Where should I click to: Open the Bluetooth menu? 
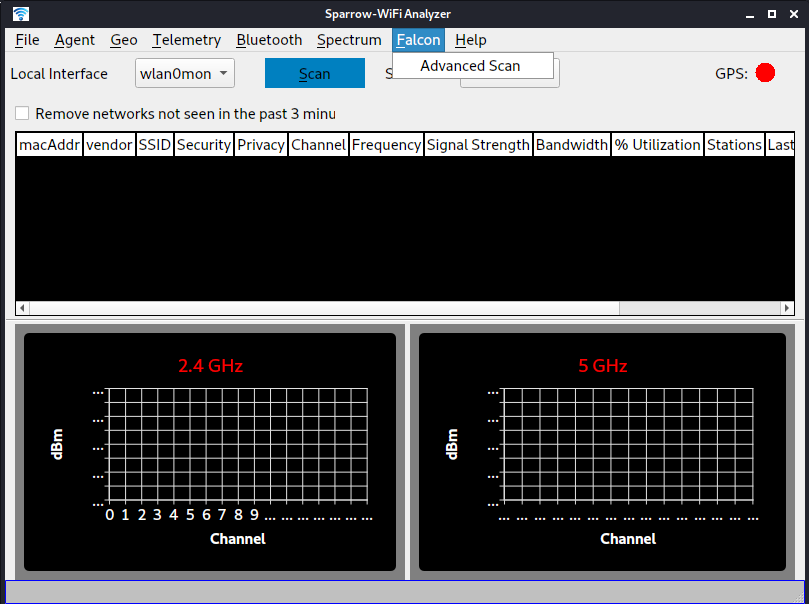pos(269,40)
